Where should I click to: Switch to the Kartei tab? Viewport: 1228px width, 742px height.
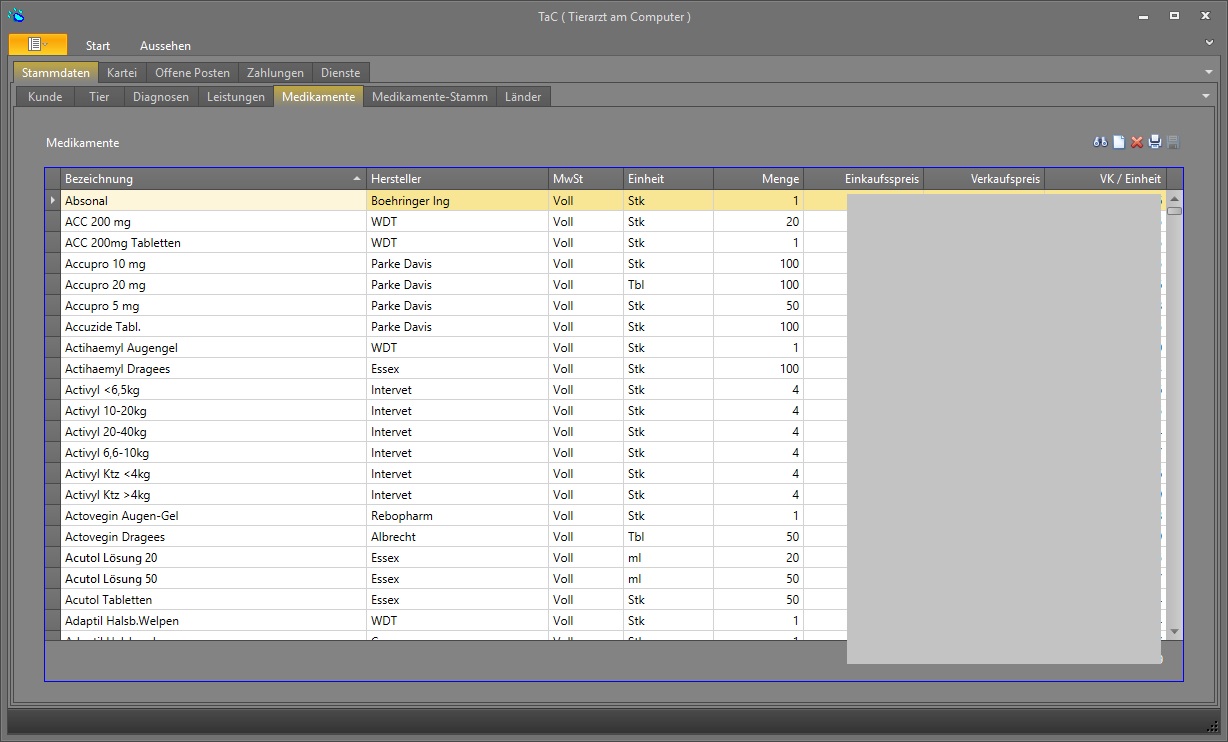click(122, 72)
